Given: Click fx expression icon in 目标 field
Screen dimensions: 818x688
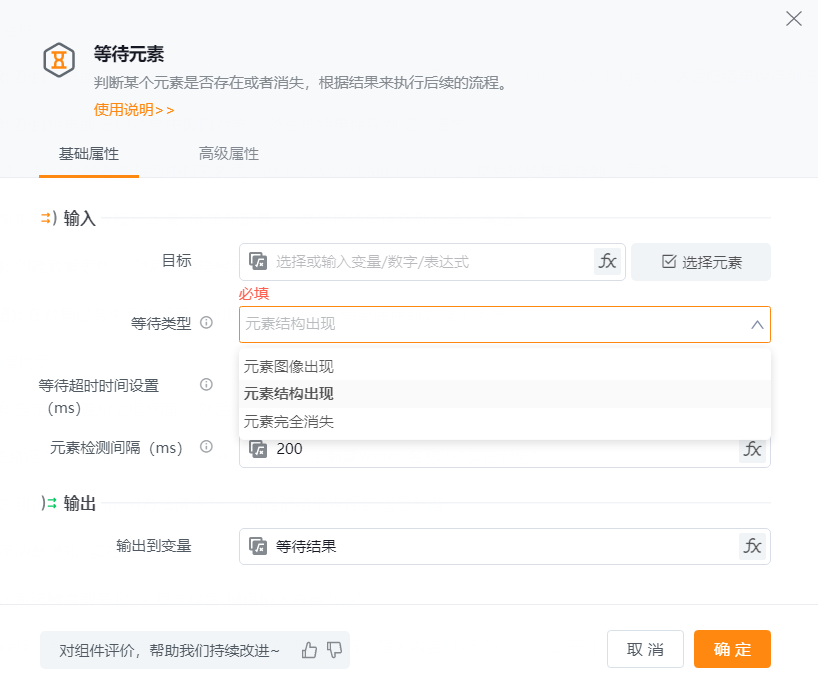Looking at the screenshot, I should click(607, 262).
